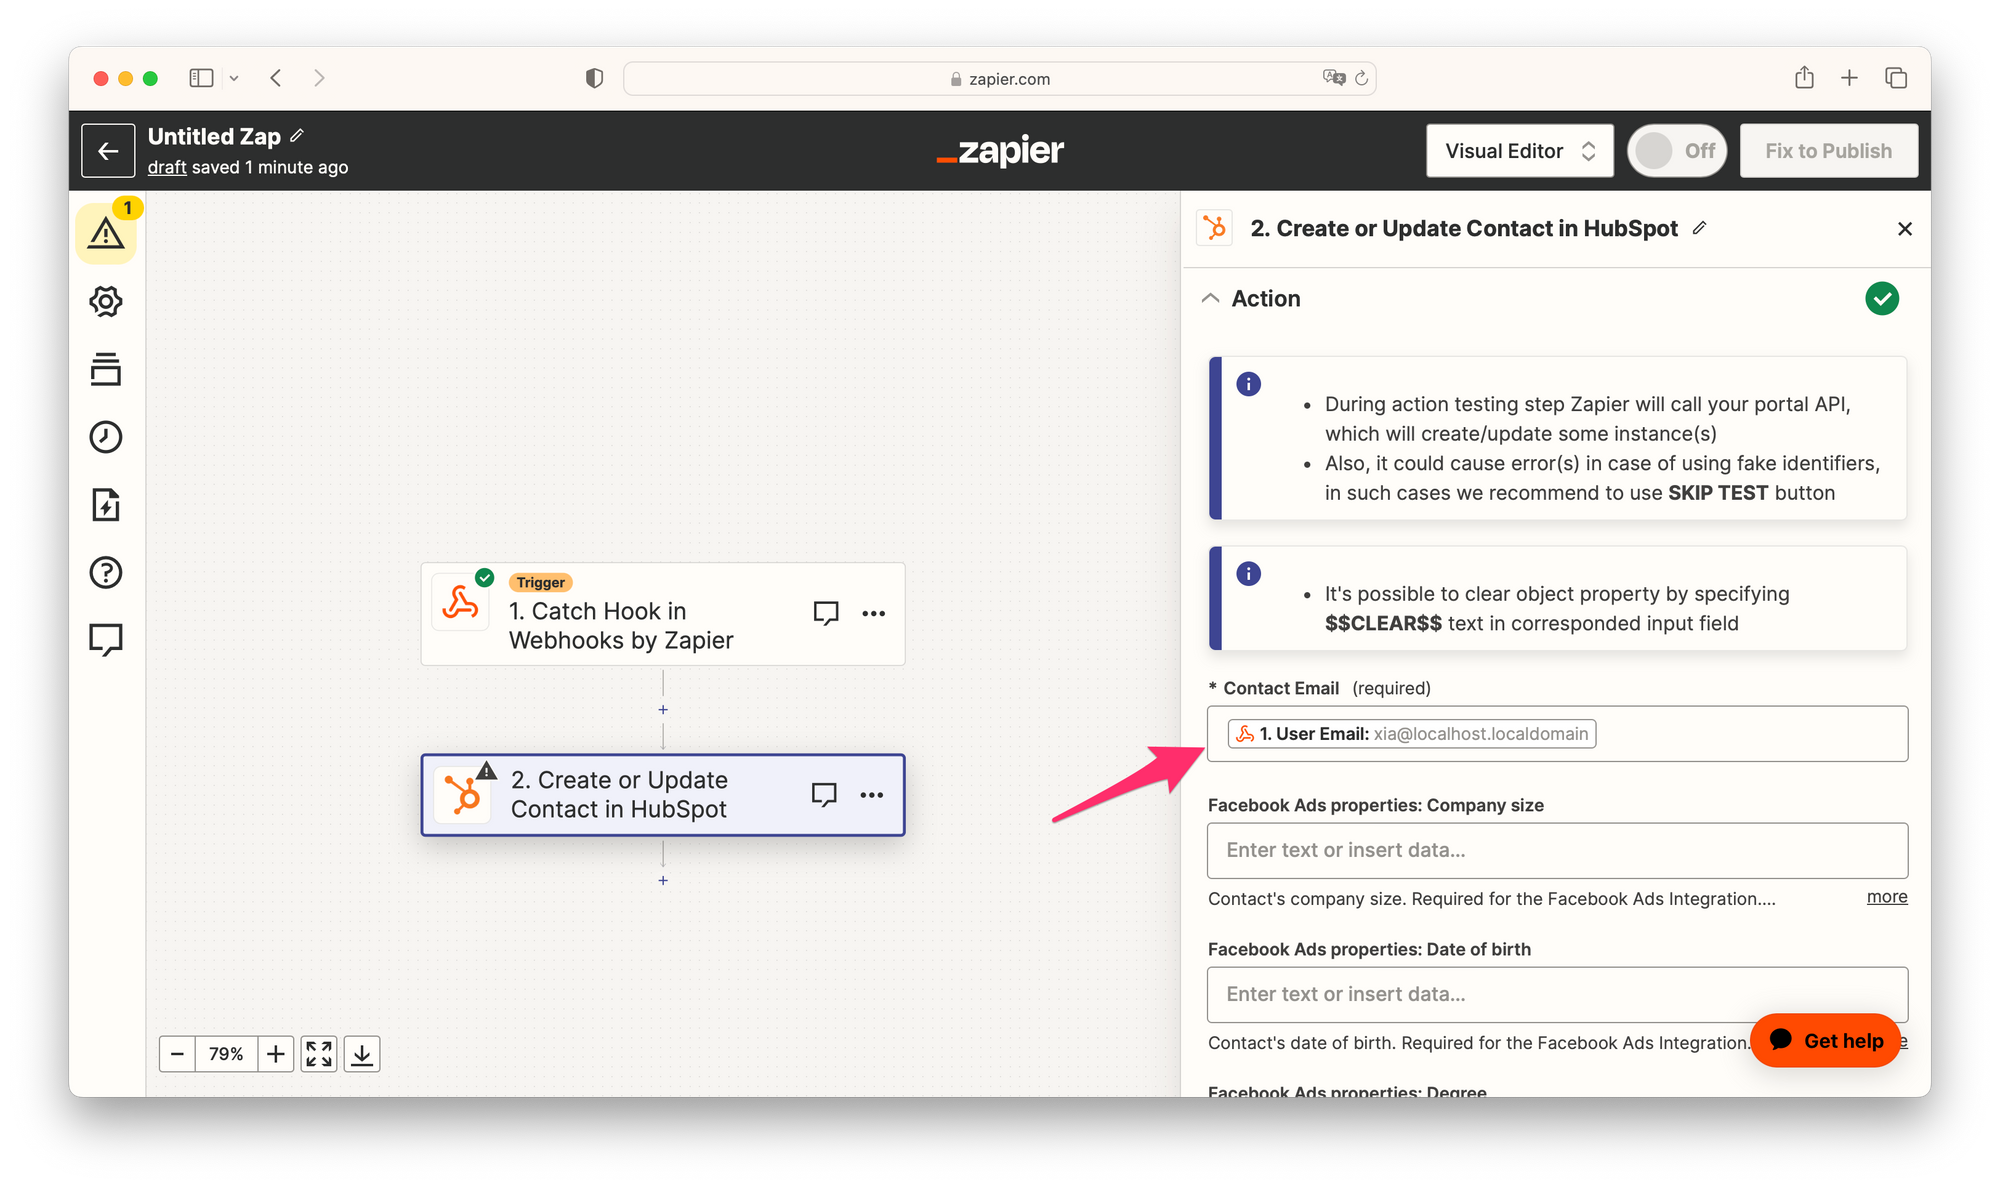Image resolution: width=2000 pixels, height=1188 pixels.
Task: Open Zap details lightning file icon
Action: click(x=106, y=505)
